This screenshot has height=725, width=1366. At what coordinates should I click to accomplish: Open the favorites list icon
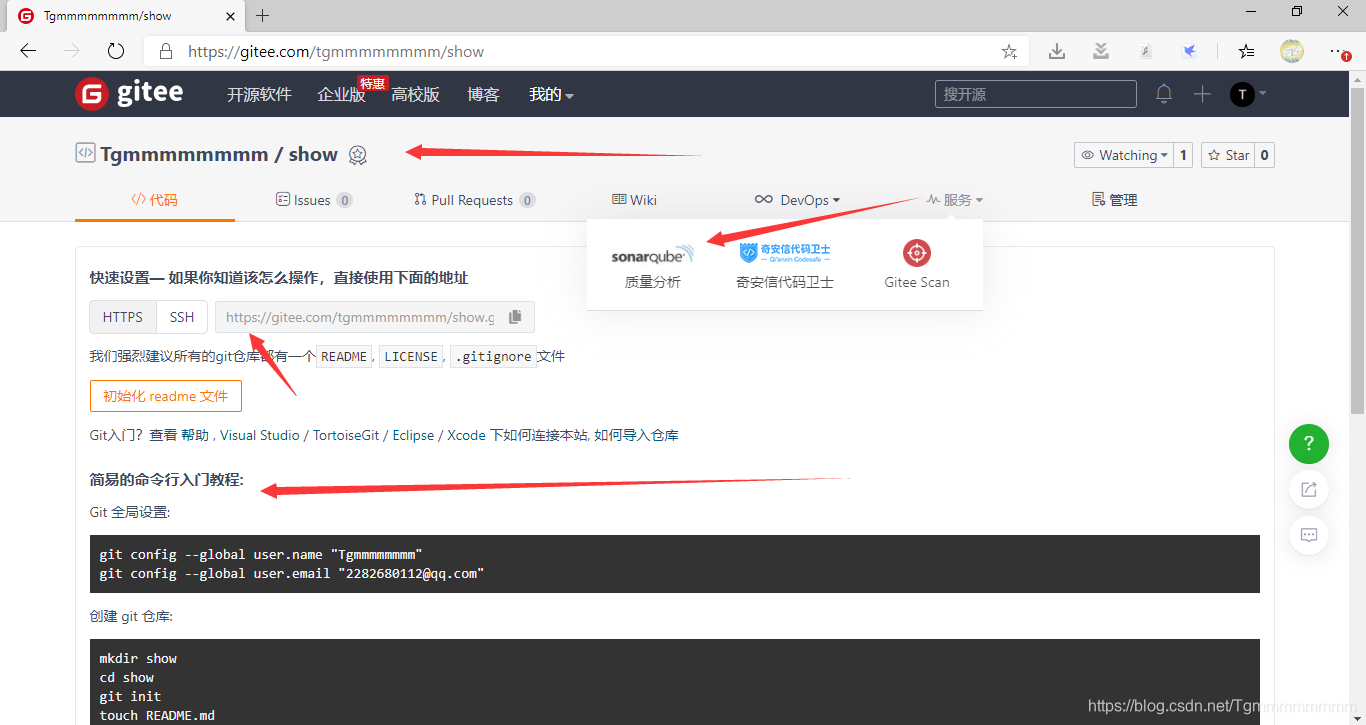(1246, 51)
